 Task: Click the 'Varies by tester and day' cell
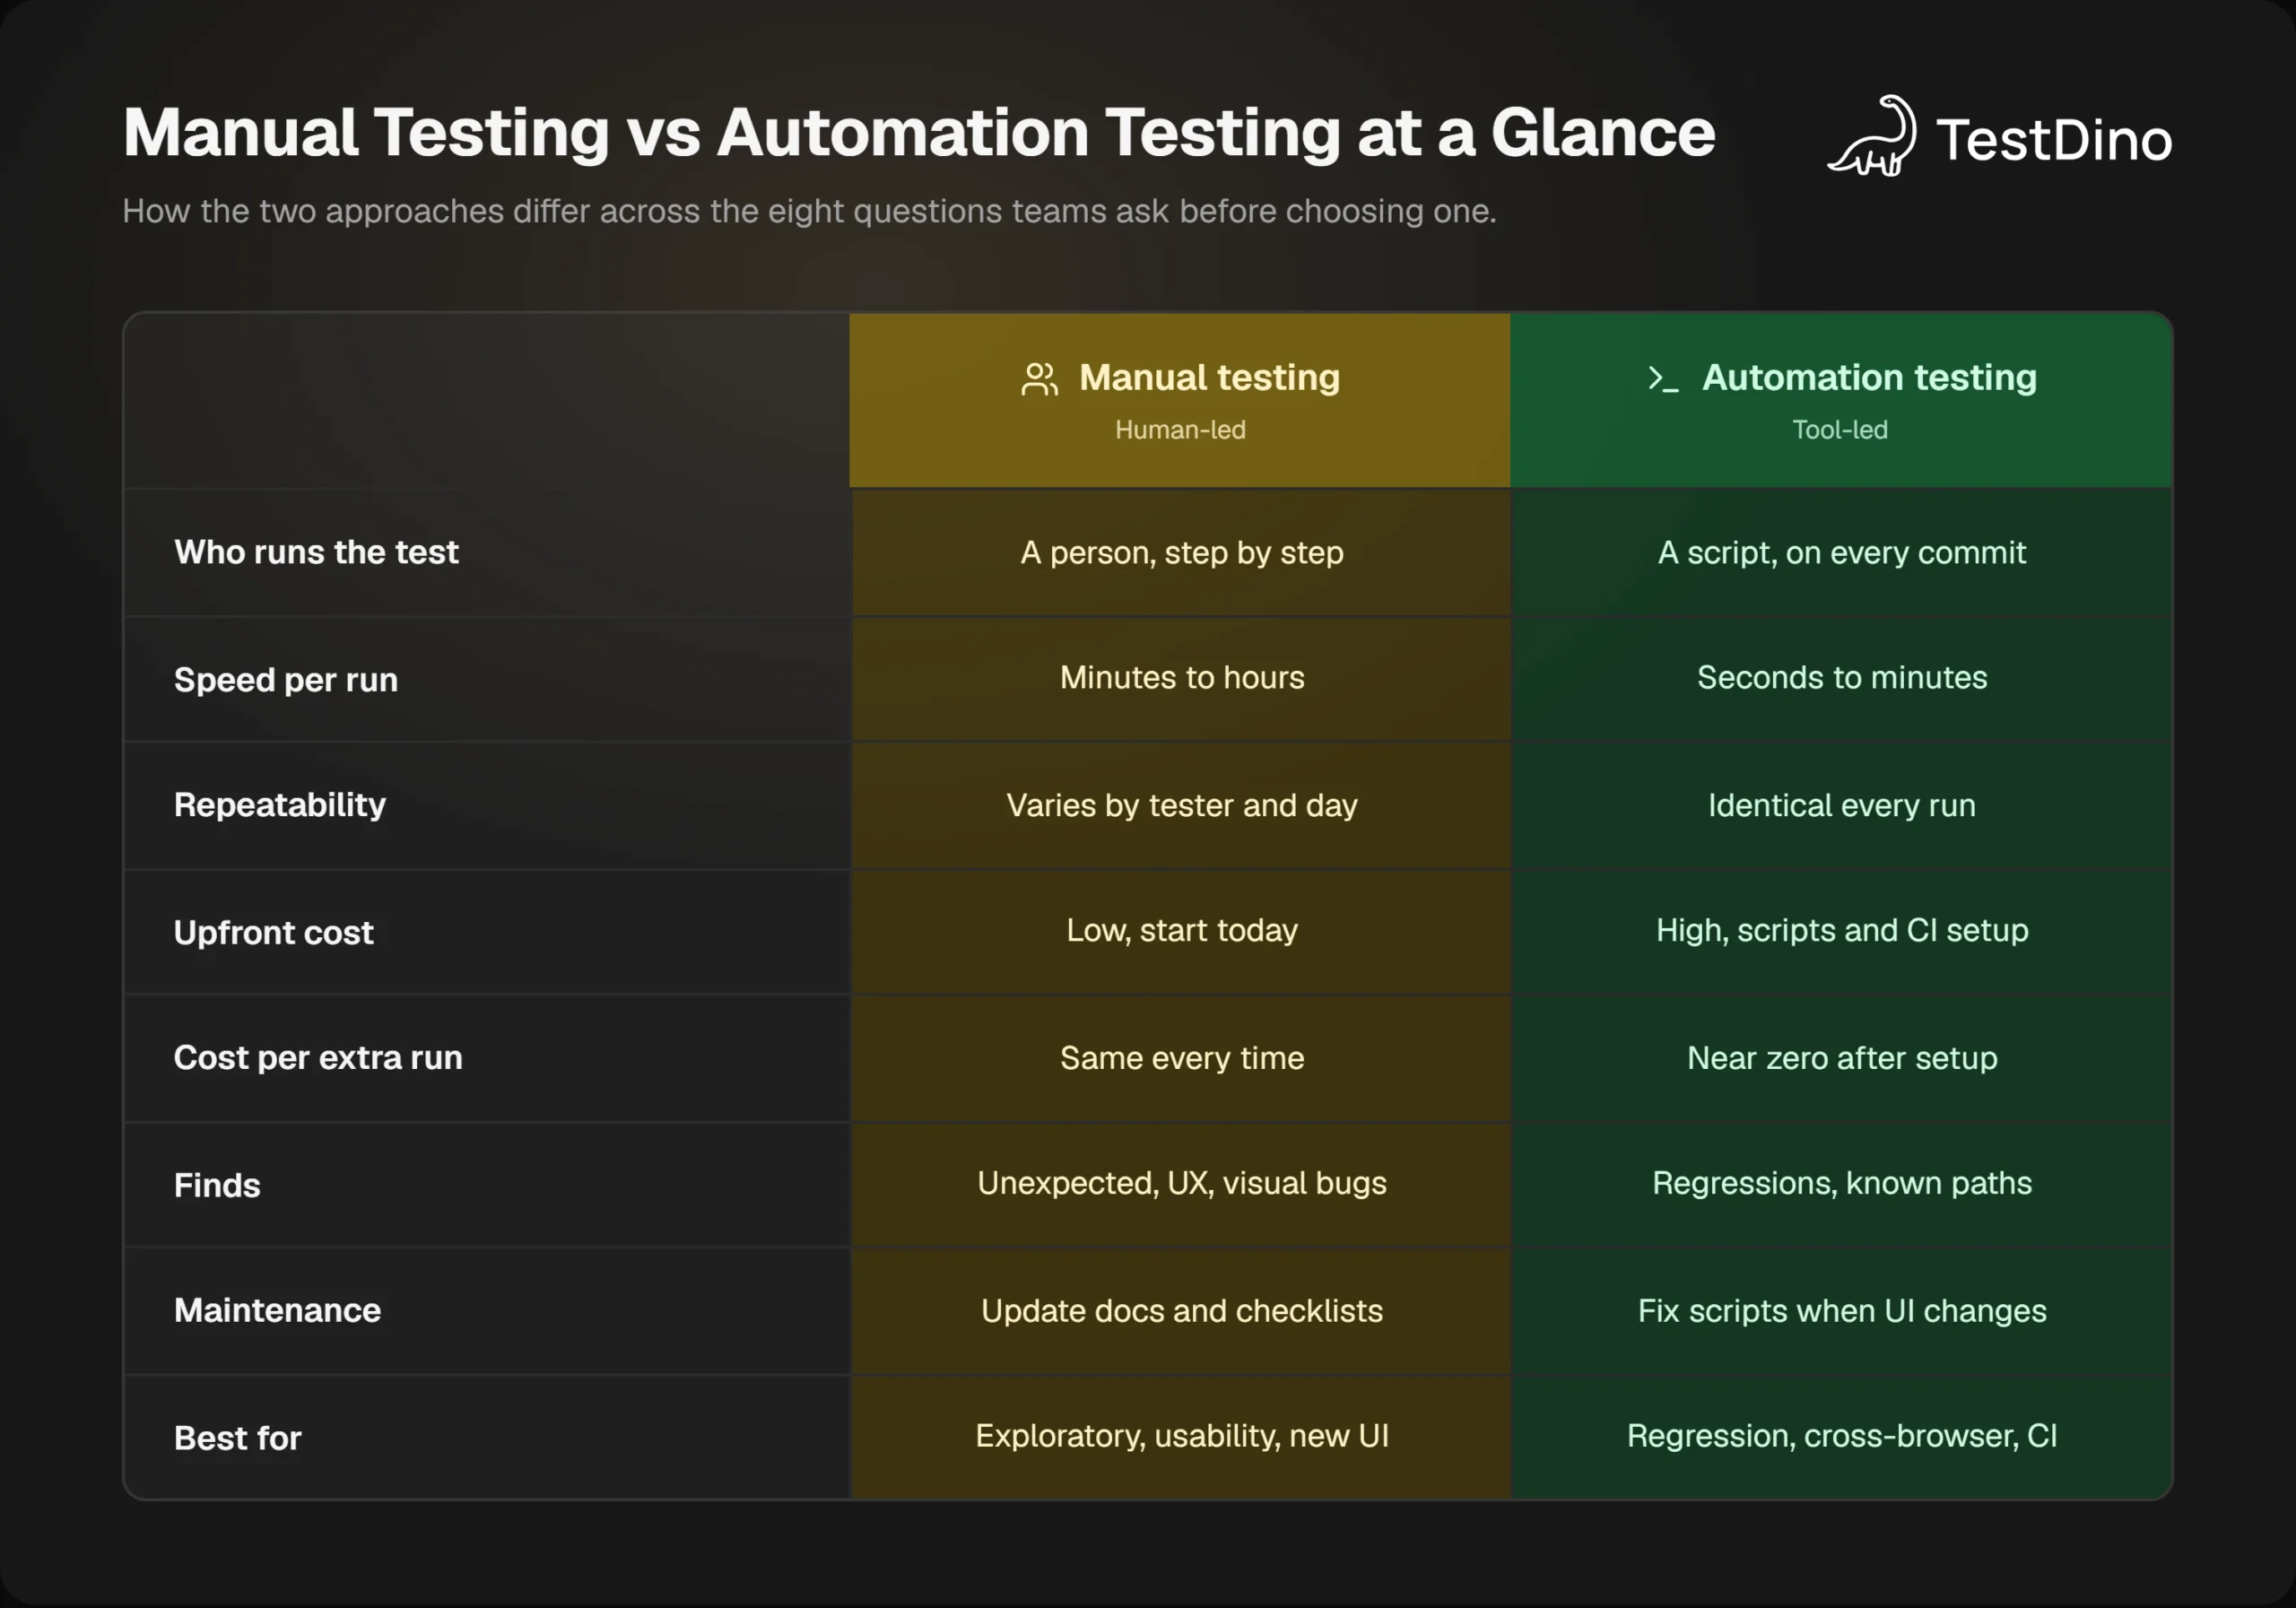click(x=1181, y=806)
